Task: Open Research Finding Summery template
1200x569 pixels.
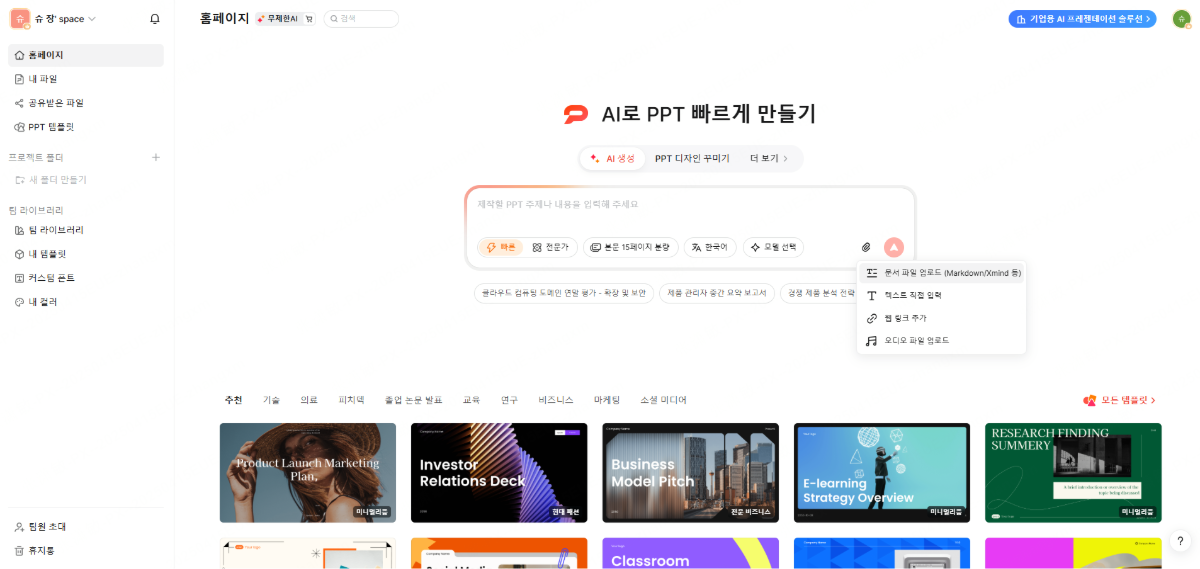Action: click(1073, 472)
